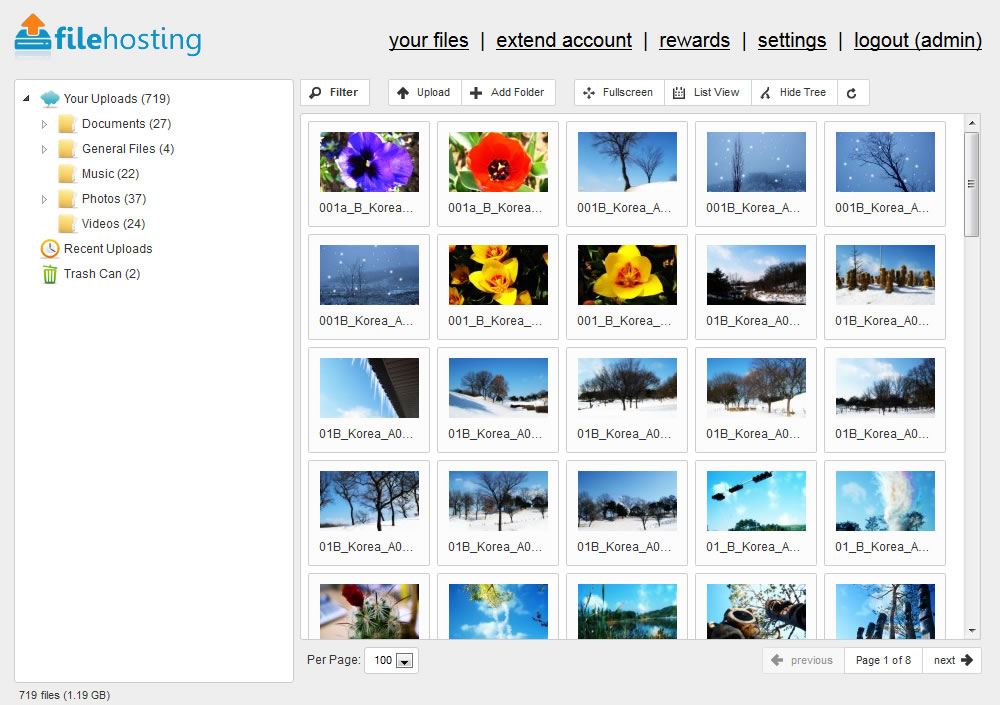Open Trash Can (2) in tree
The image size is (1000, 705).
pos(102,274)
